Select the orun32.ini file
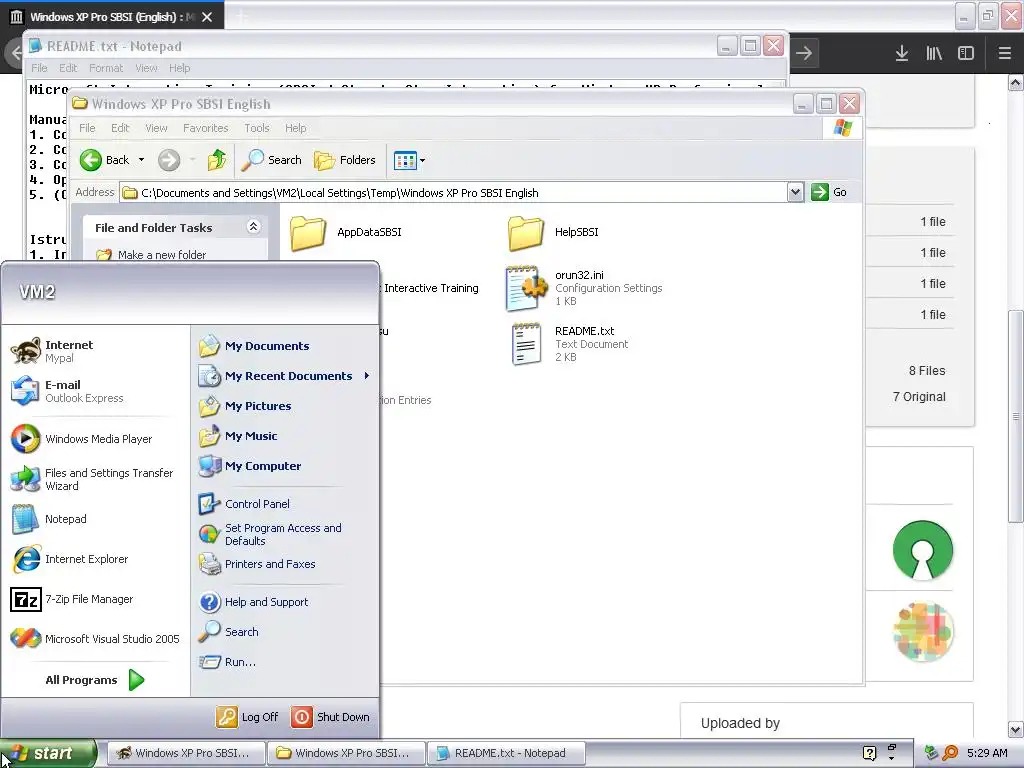 584,288
